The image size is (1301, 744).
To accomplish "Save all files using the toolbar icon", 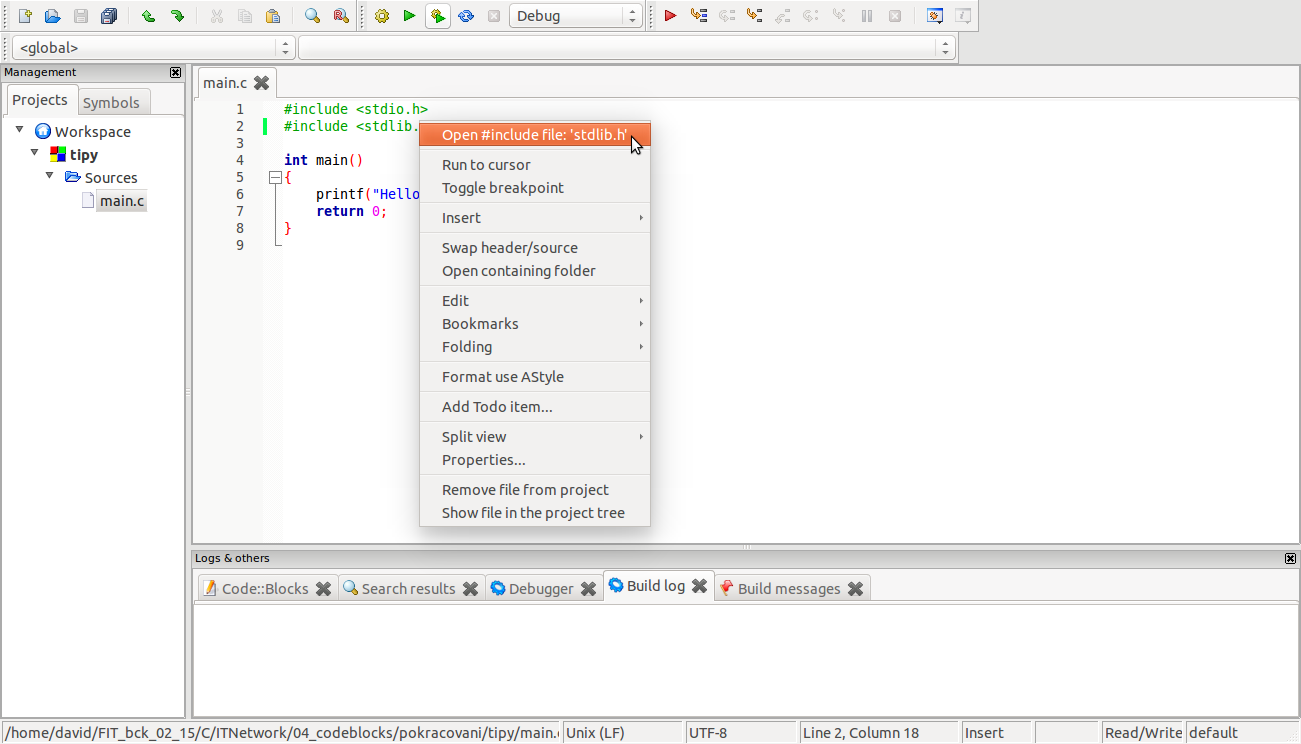I will [x=110, y=15].
